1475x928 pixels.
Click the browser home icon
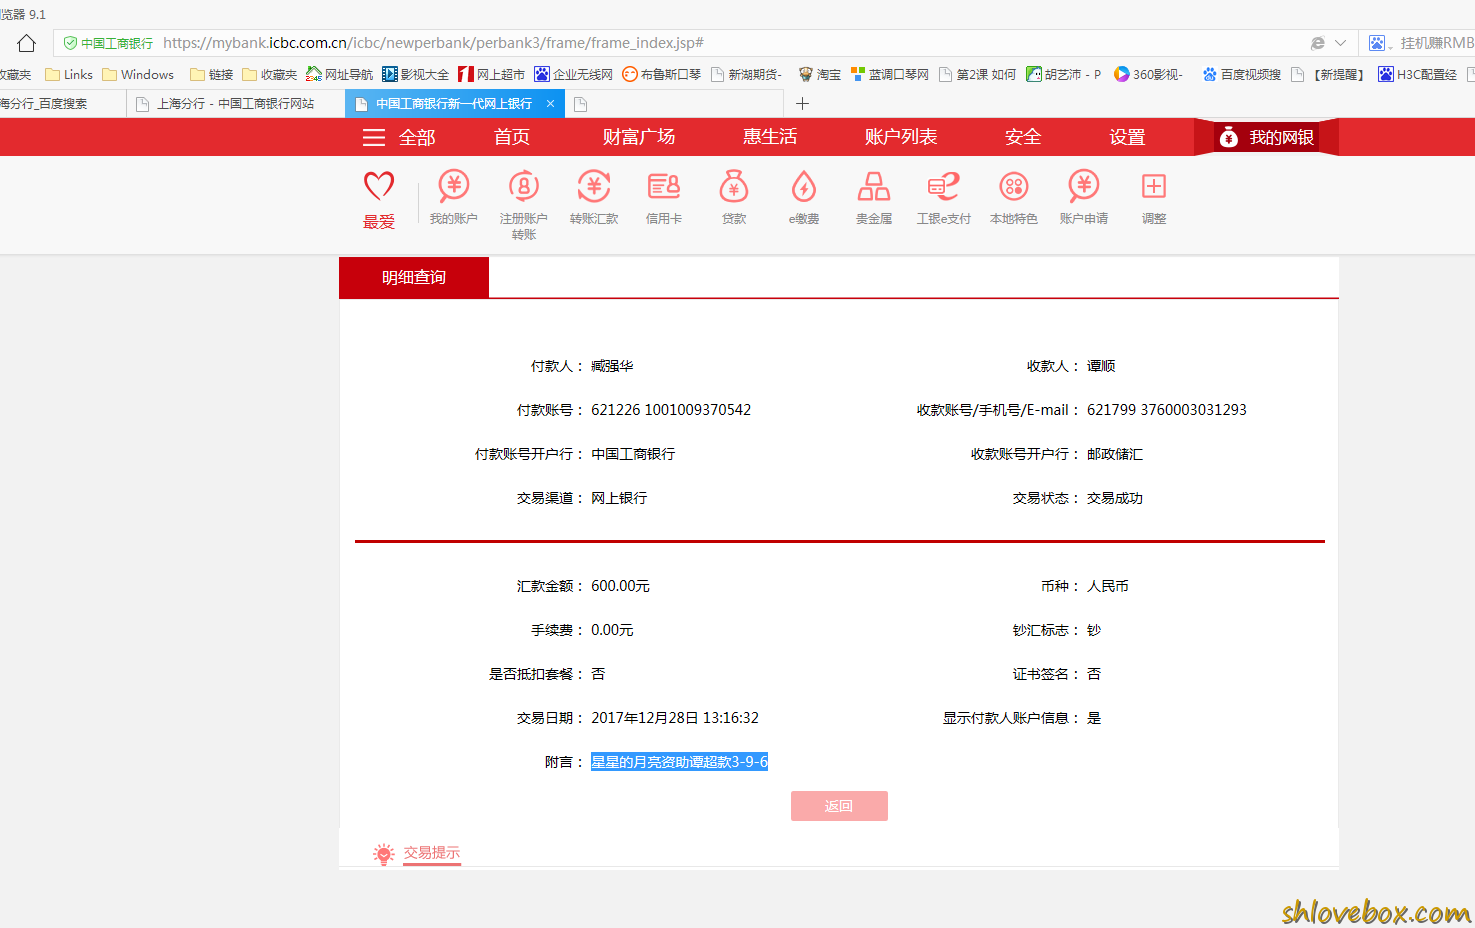(x=27, y=43)
